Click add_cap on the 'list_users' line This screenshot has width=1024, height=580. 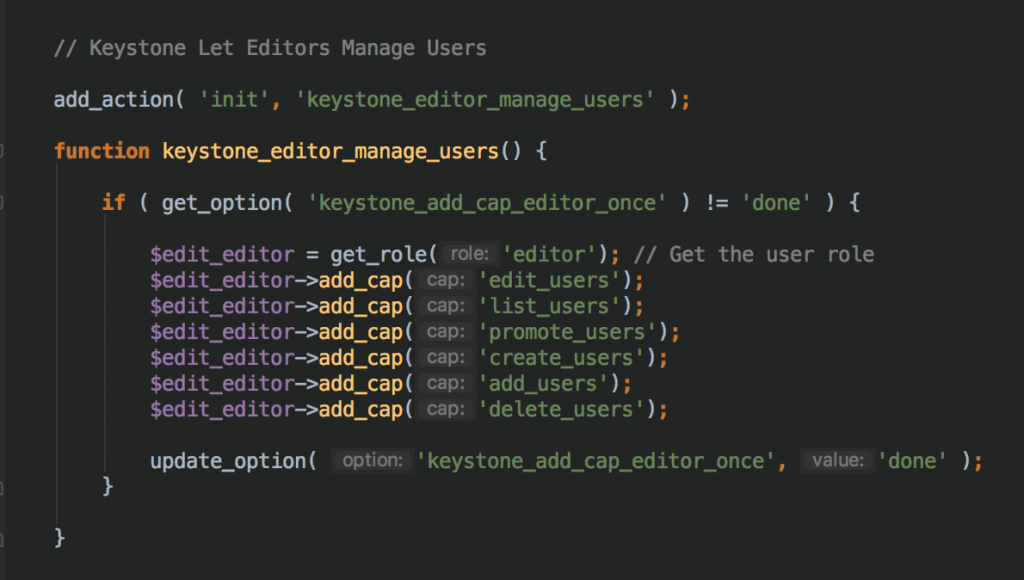[x=360, y=306]
